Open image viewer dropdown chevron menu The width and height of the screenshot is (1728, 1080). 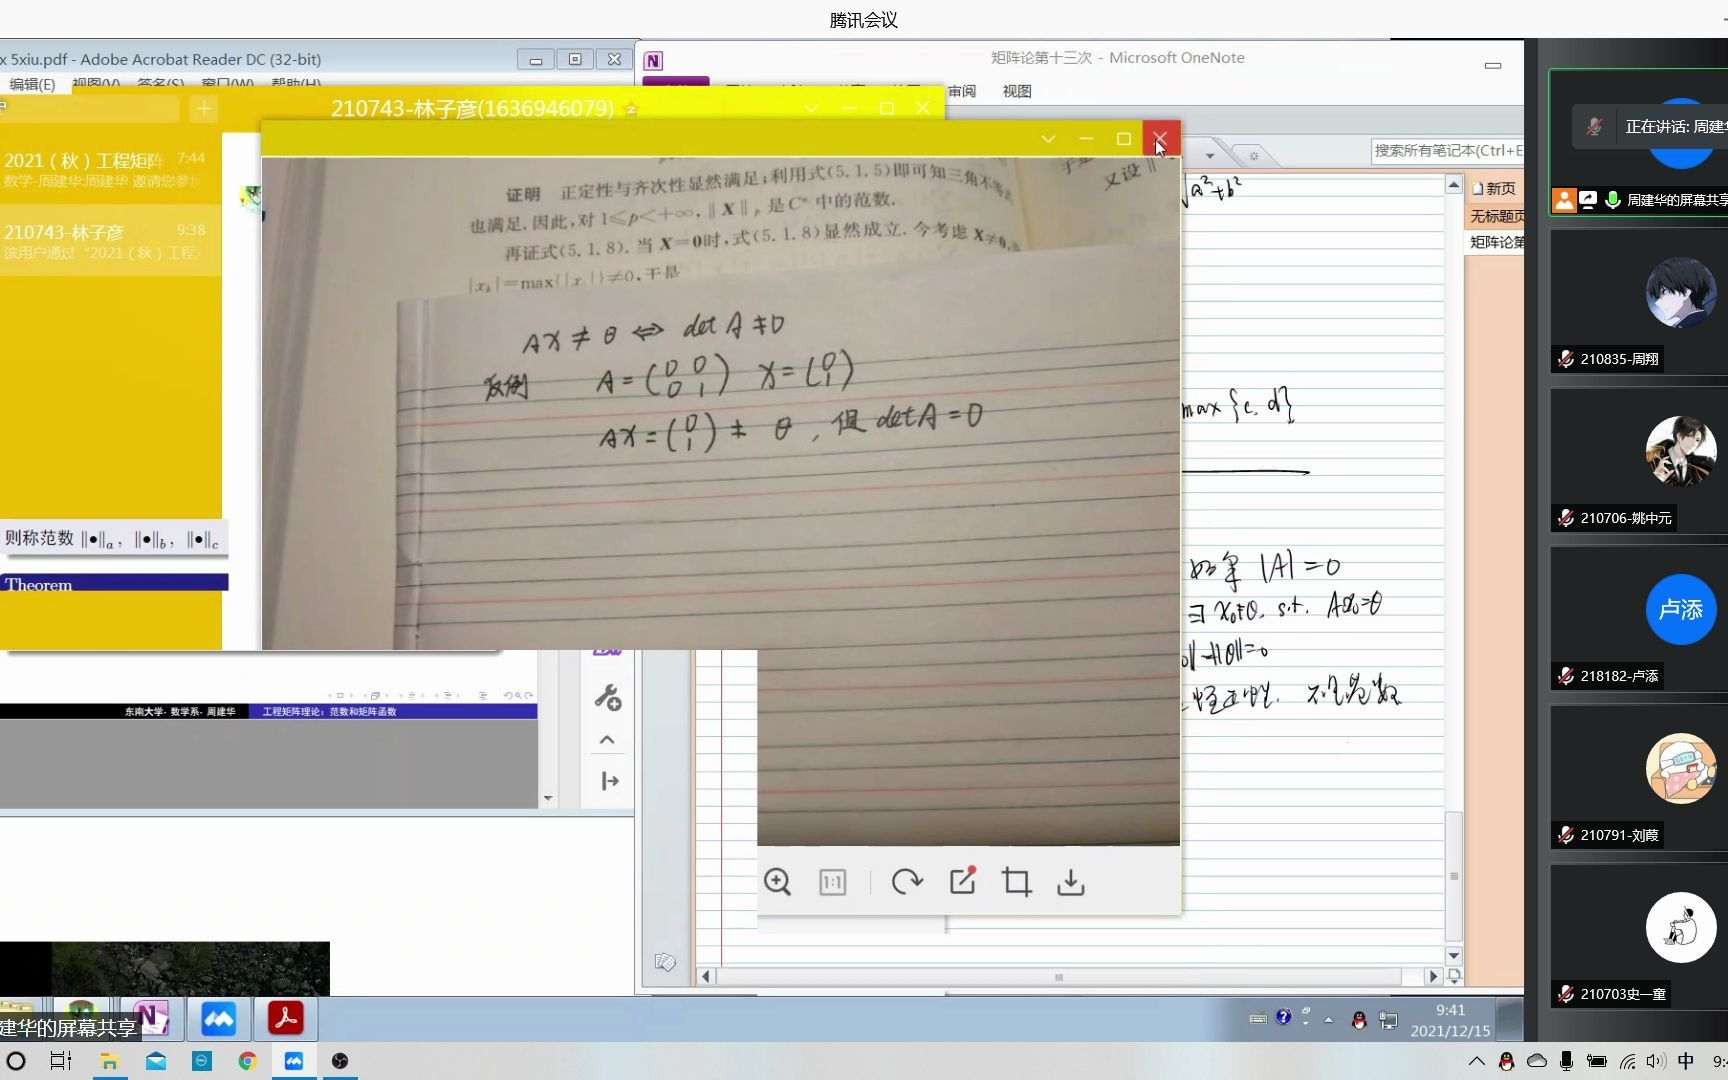point(1048,139)
